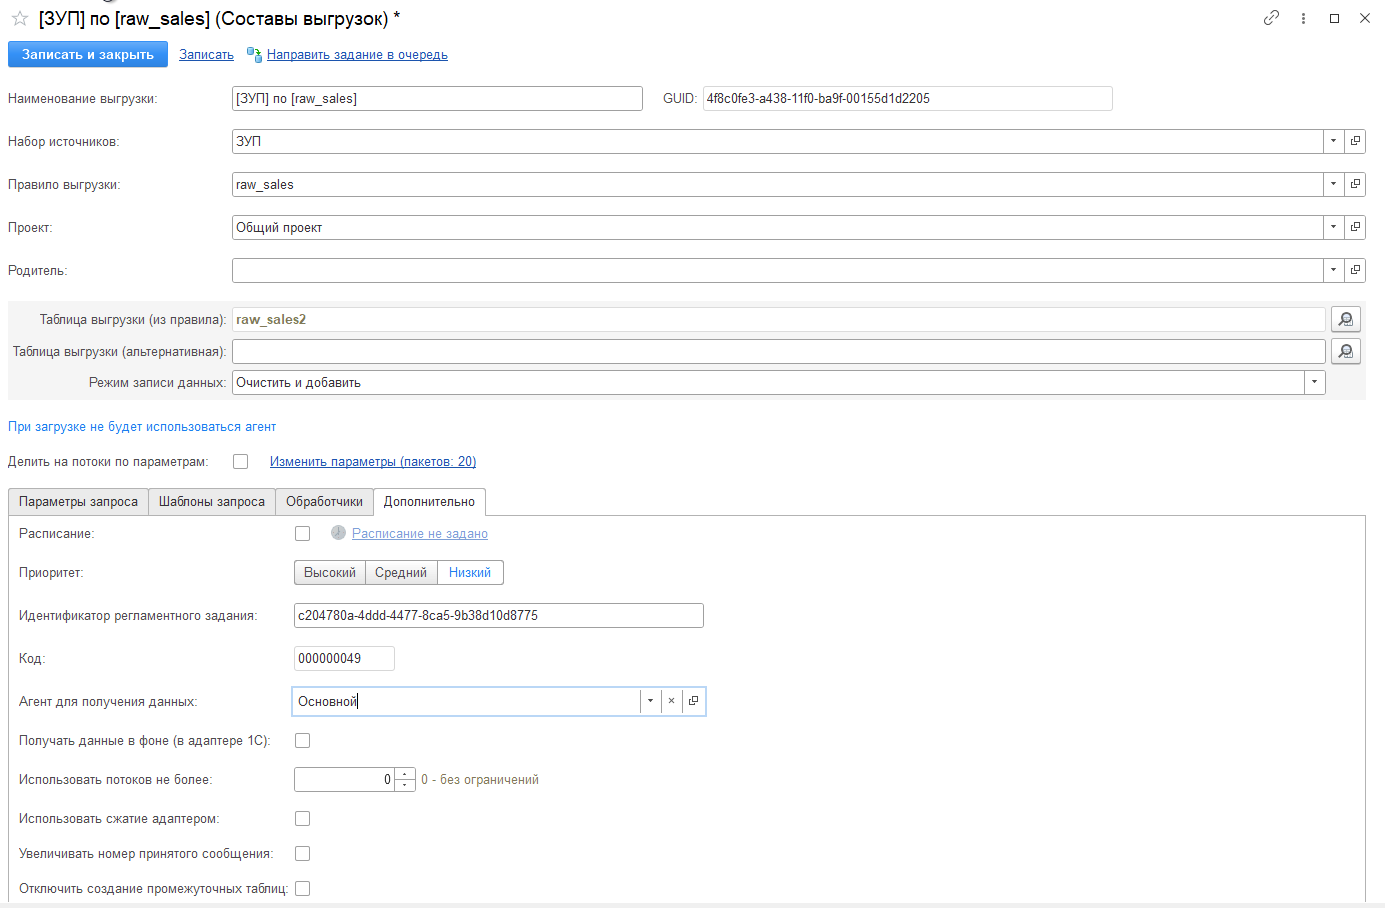Click magnifier icon next to raw_sales2 table
The width and height of the screenshot is (1385, 908).
pyautogui.click(x=1346, y=320)
